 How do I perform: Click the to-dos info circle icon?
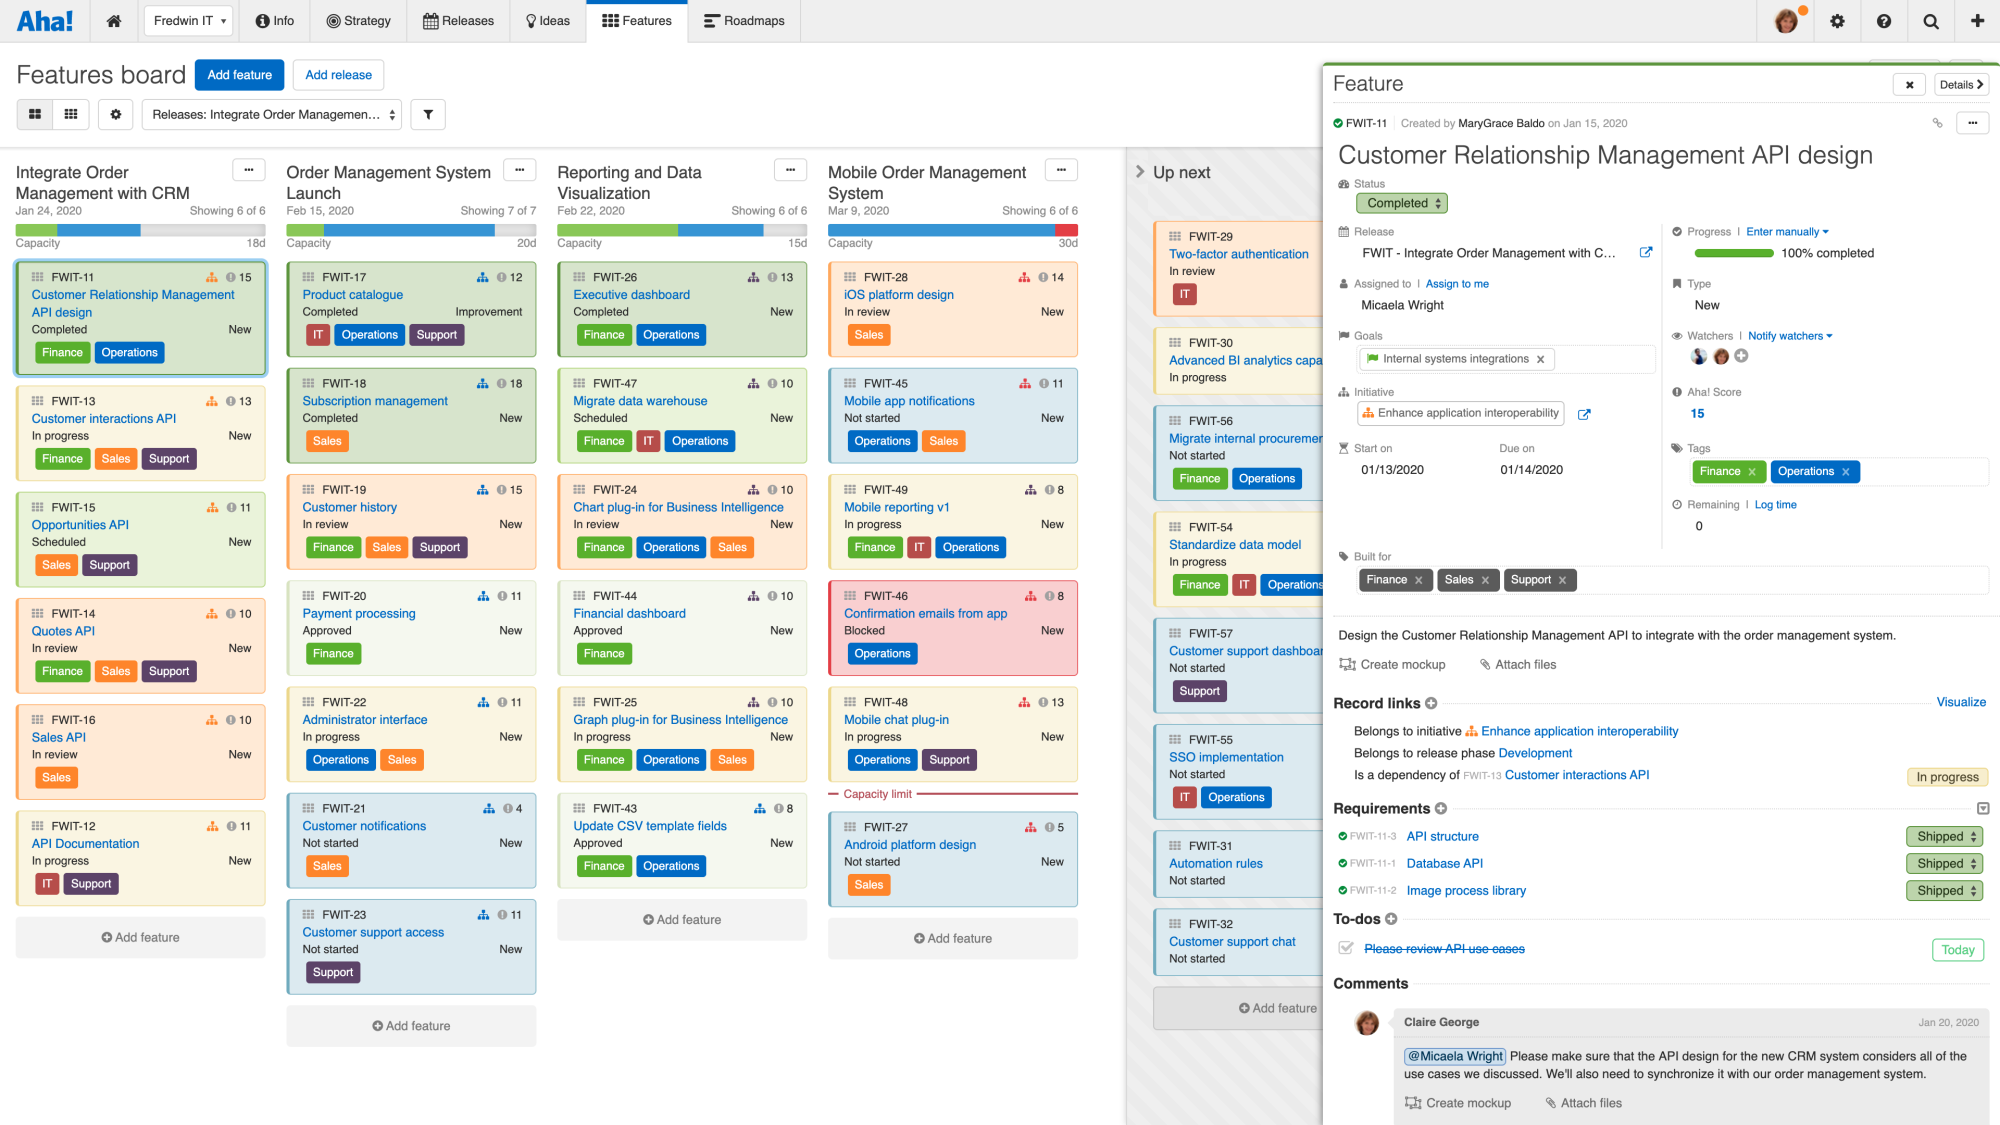pyautogui.click(x=1393, y=918)
